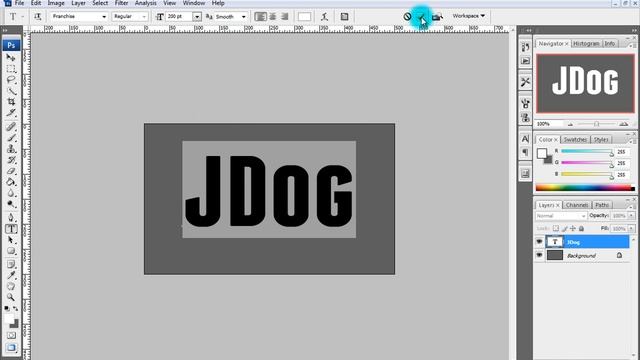This screenshot has width=640, height=360.
Task: Select the History Brush tool
Action: (x=11, y=160)
